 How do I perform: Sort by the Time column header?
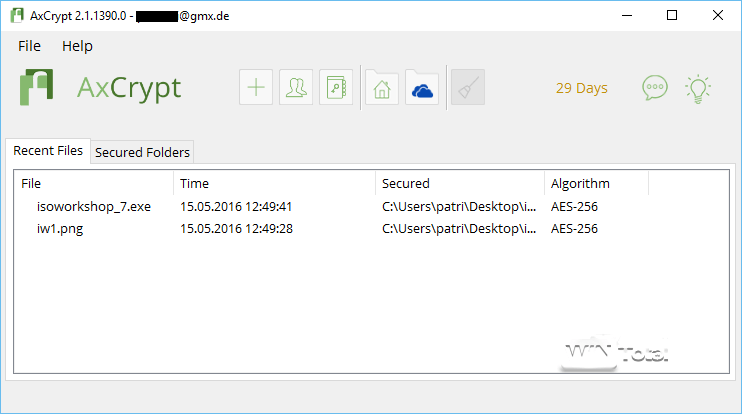tap(194, 183)
